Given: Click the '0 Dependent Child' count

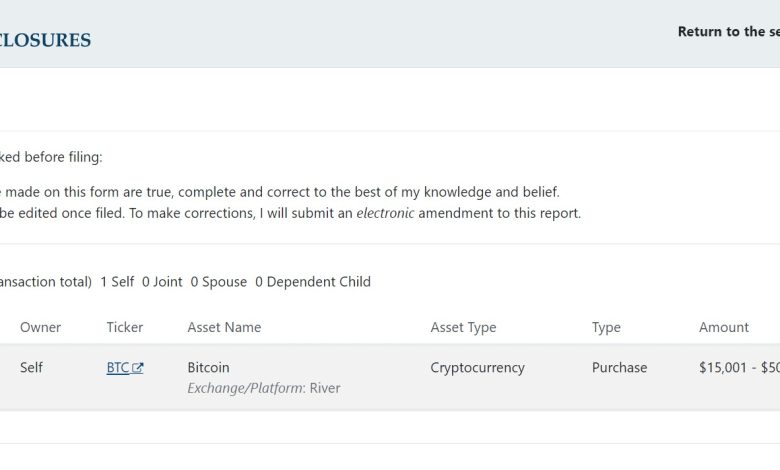Looking at the screenshot, I should point(313,282).
